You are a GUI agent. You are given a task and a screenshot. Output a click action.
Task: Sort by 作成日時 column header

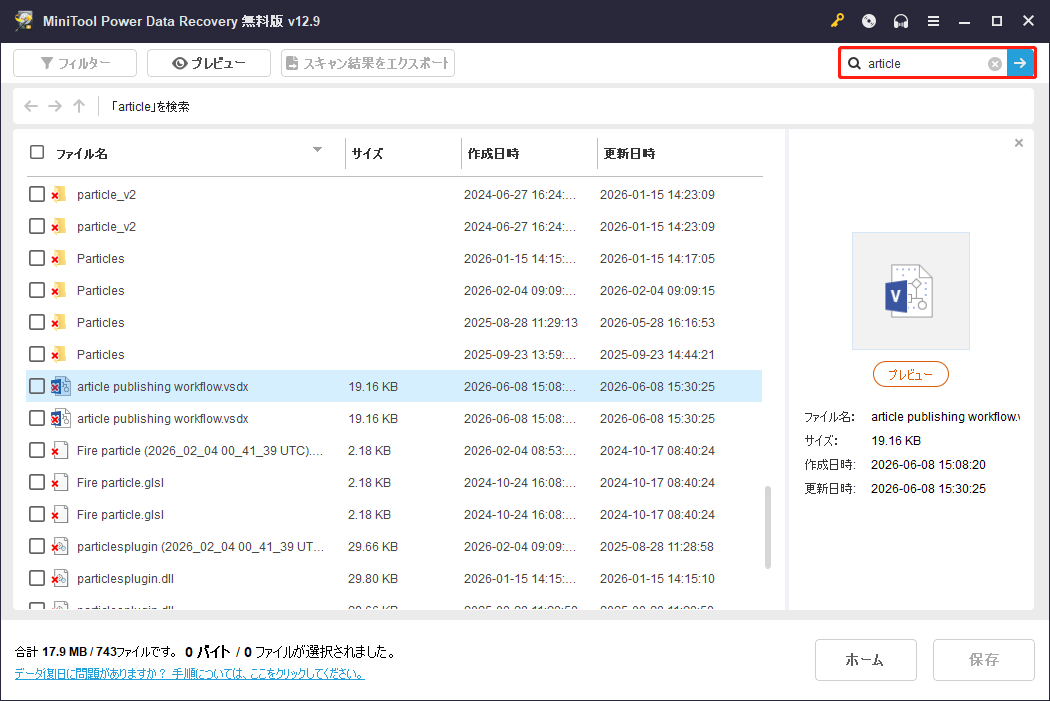coord(494,153)
